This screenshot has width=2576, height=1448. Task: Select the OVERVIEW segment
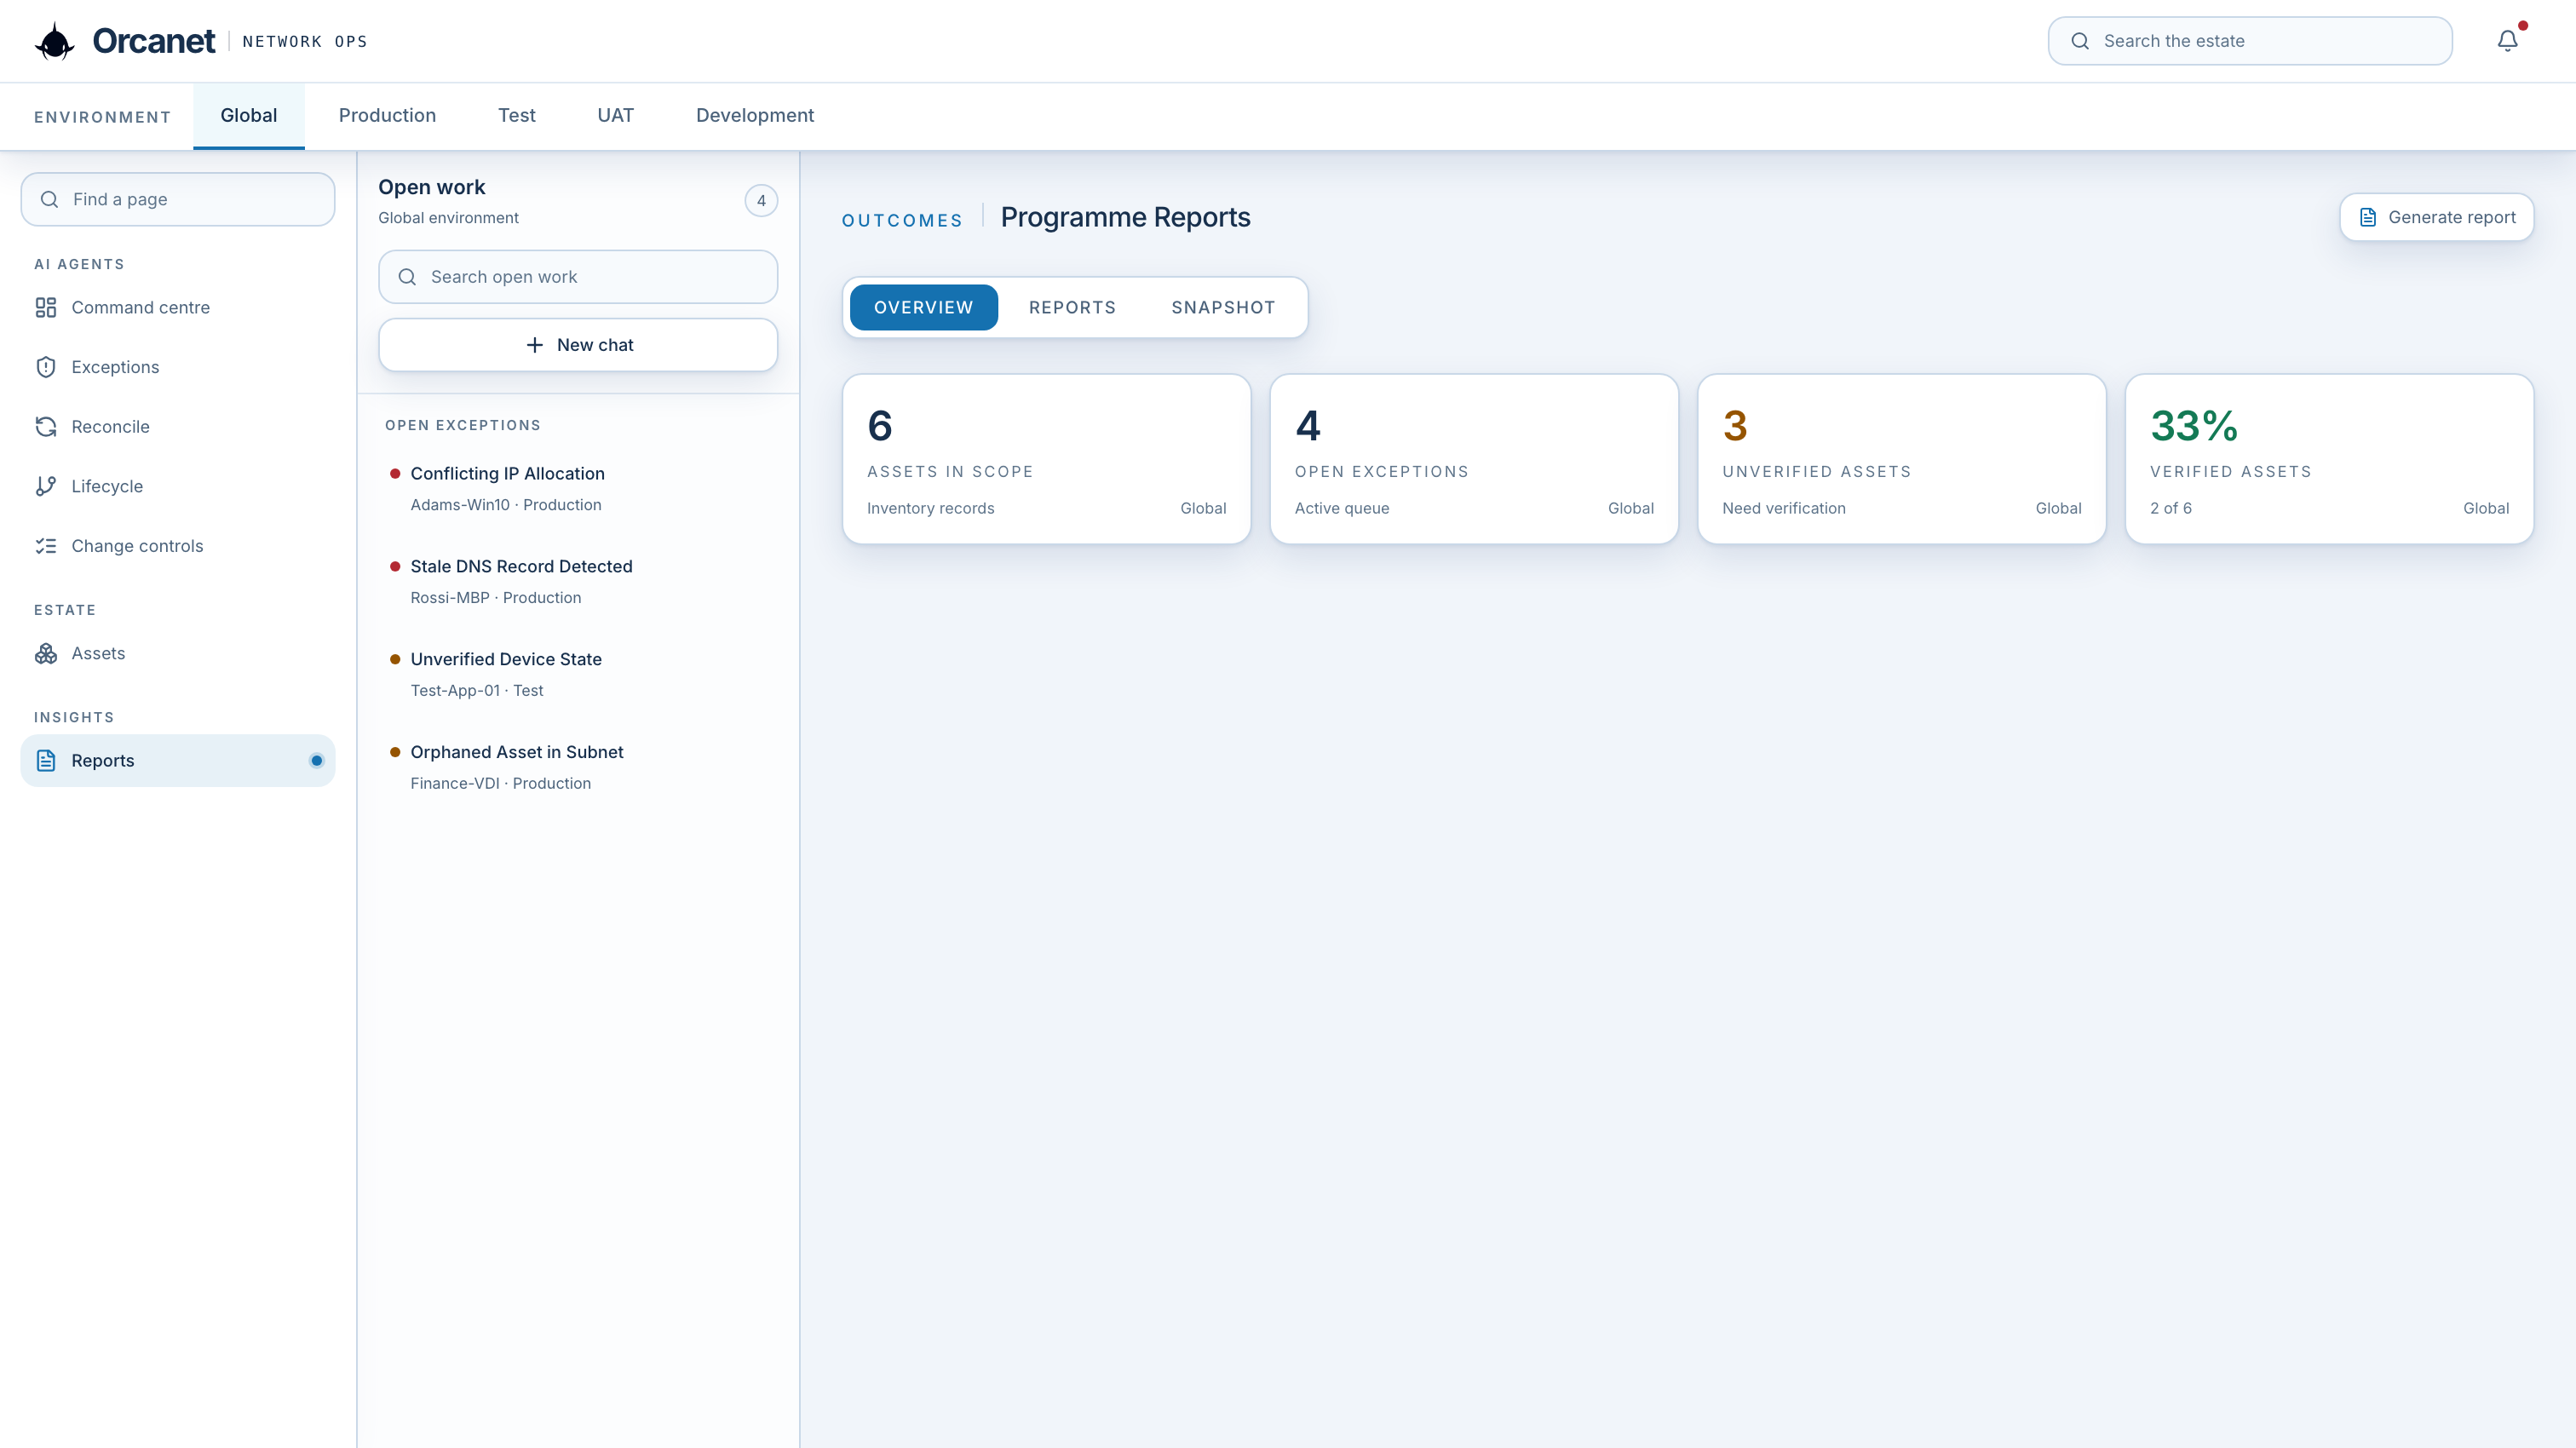point(923,307)
